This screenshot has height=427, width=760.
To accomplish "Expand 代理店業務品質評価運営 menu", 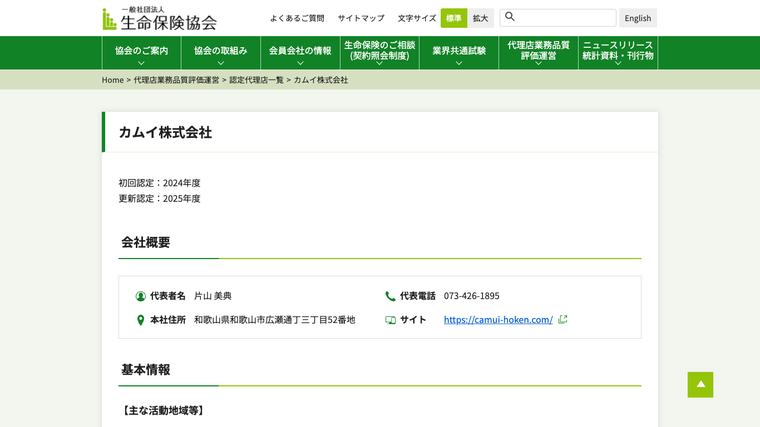I will click(x=538, y=53).
